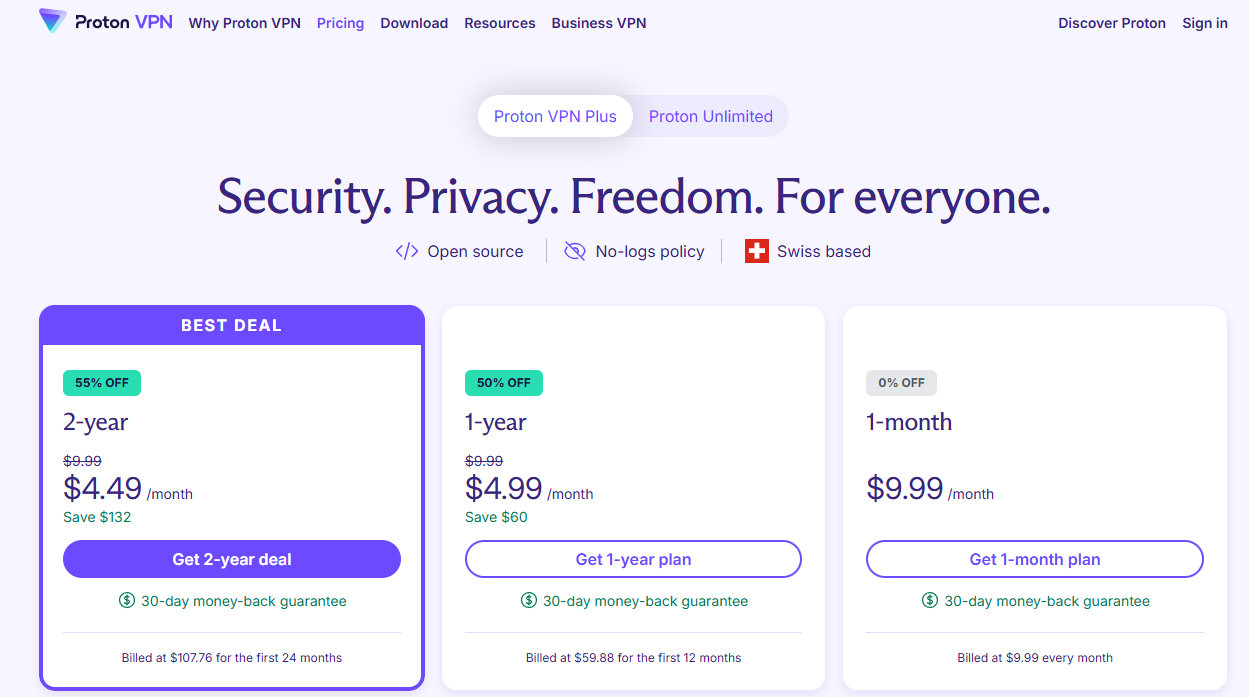Select Download in the navigation bar
The width and height of the screenshot is (1249, 697).
pyautogui.click(x=414, y=22)
